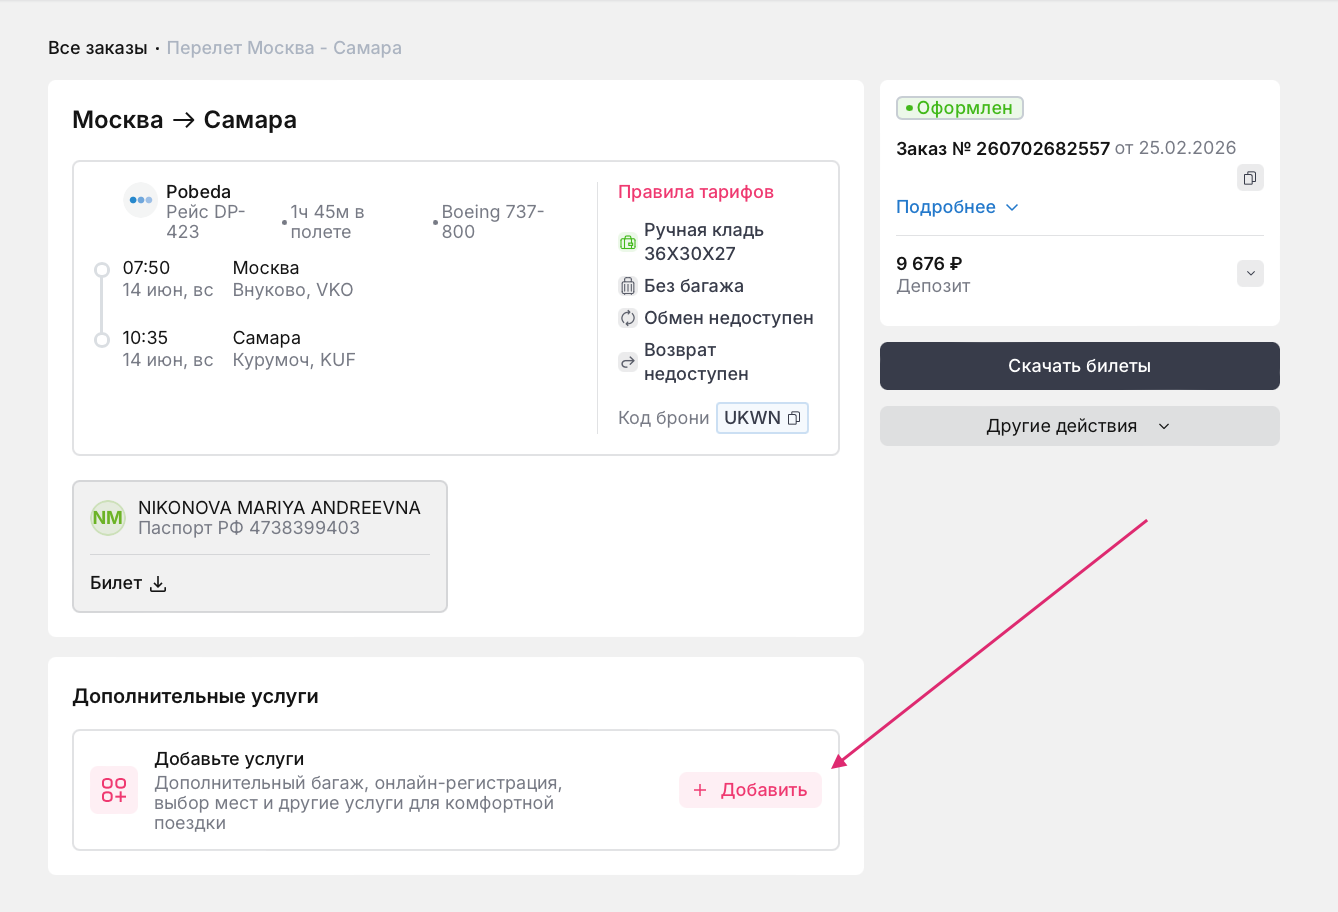Click the NM passenger avatar
1338x912 pixels.
click(x=108, y=518)
